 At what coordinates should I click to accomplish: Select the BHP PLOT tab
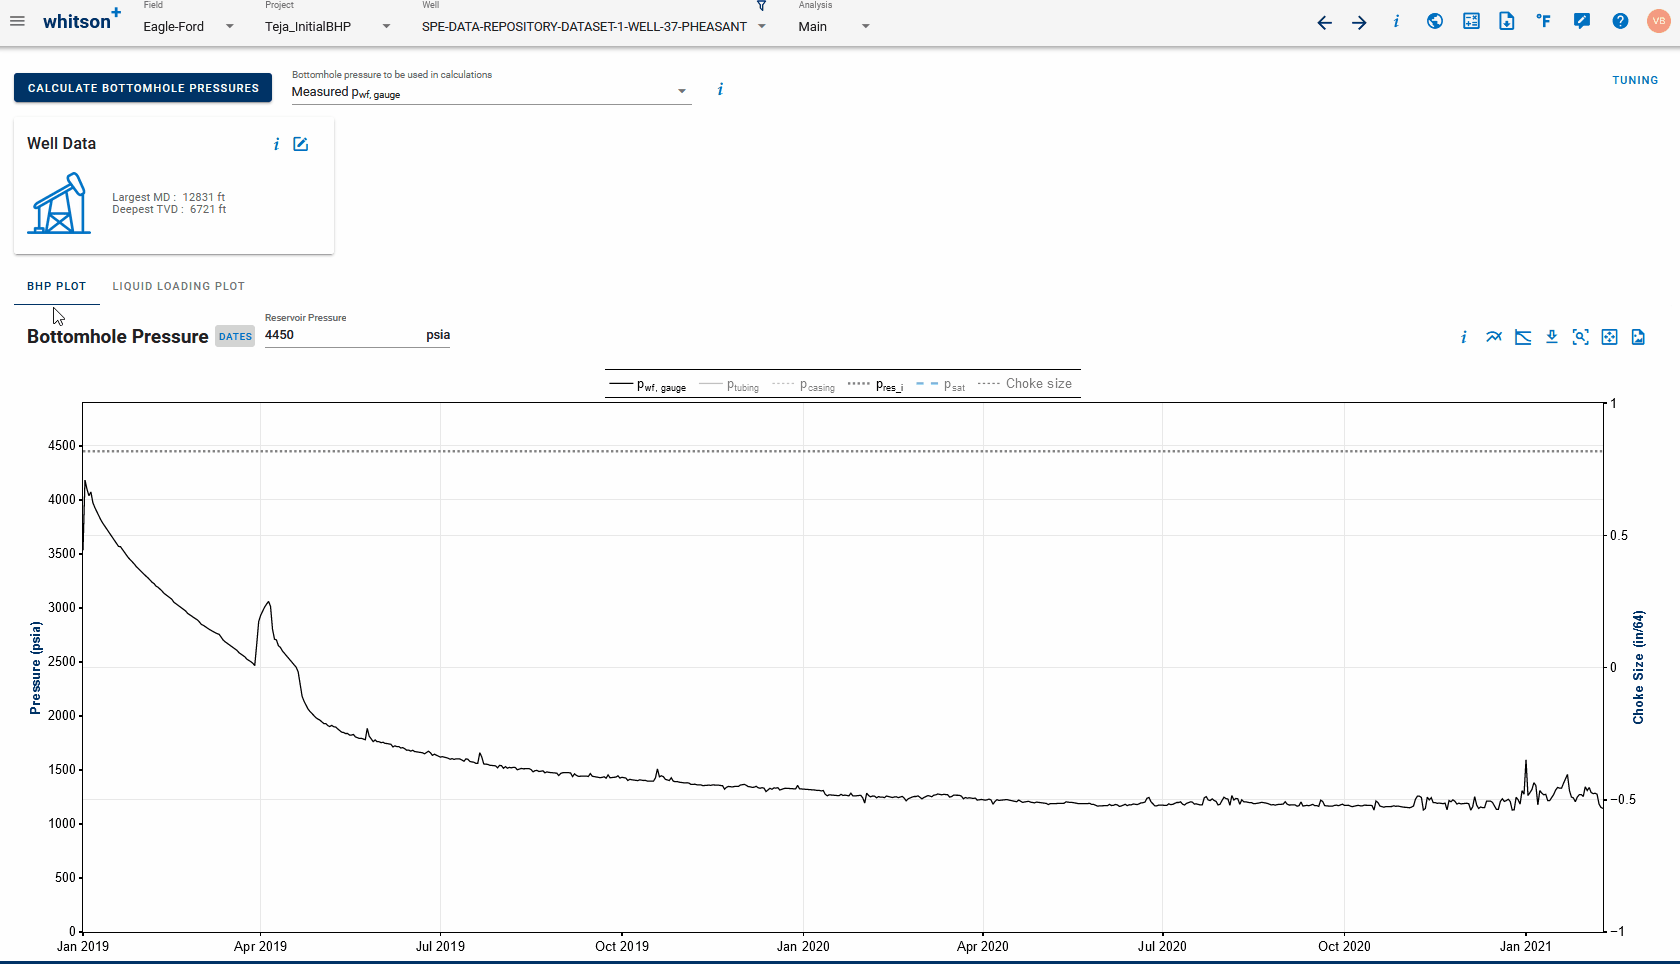click(57, 286)
